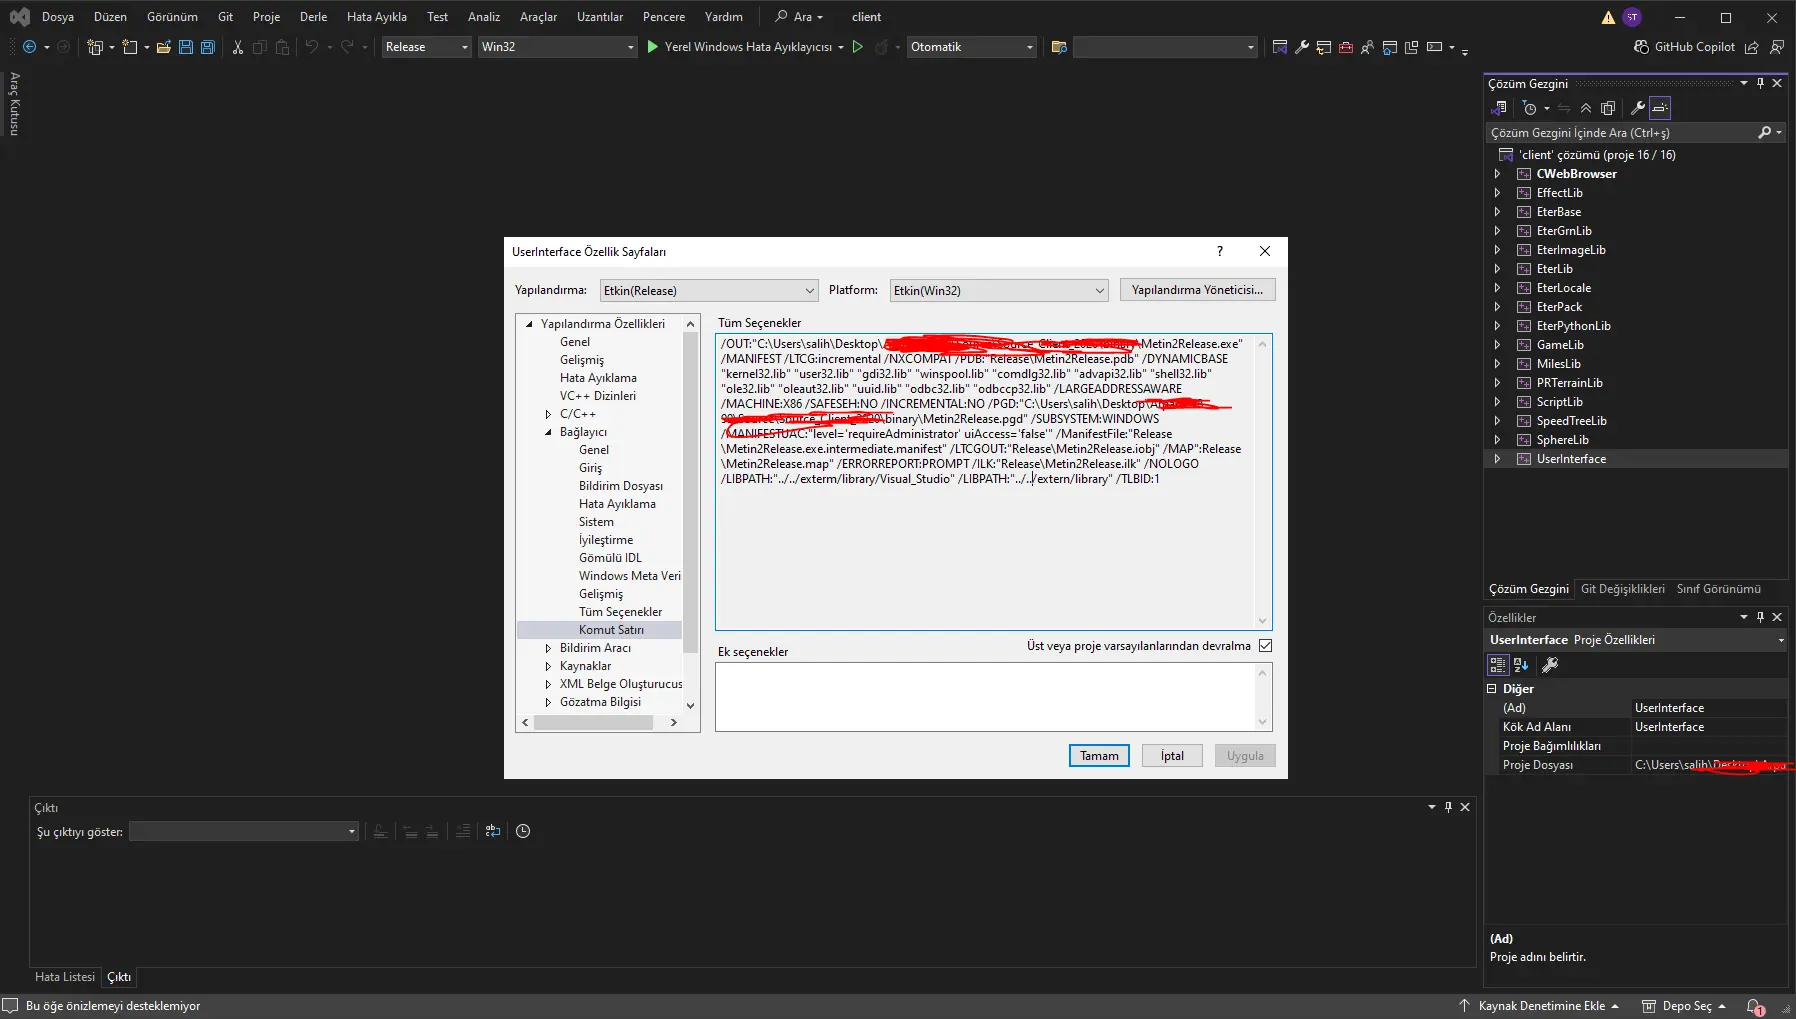Screen dimensions: 1796x1019
Task: Click the yellow warning triangle notification
Action: 1608,17
